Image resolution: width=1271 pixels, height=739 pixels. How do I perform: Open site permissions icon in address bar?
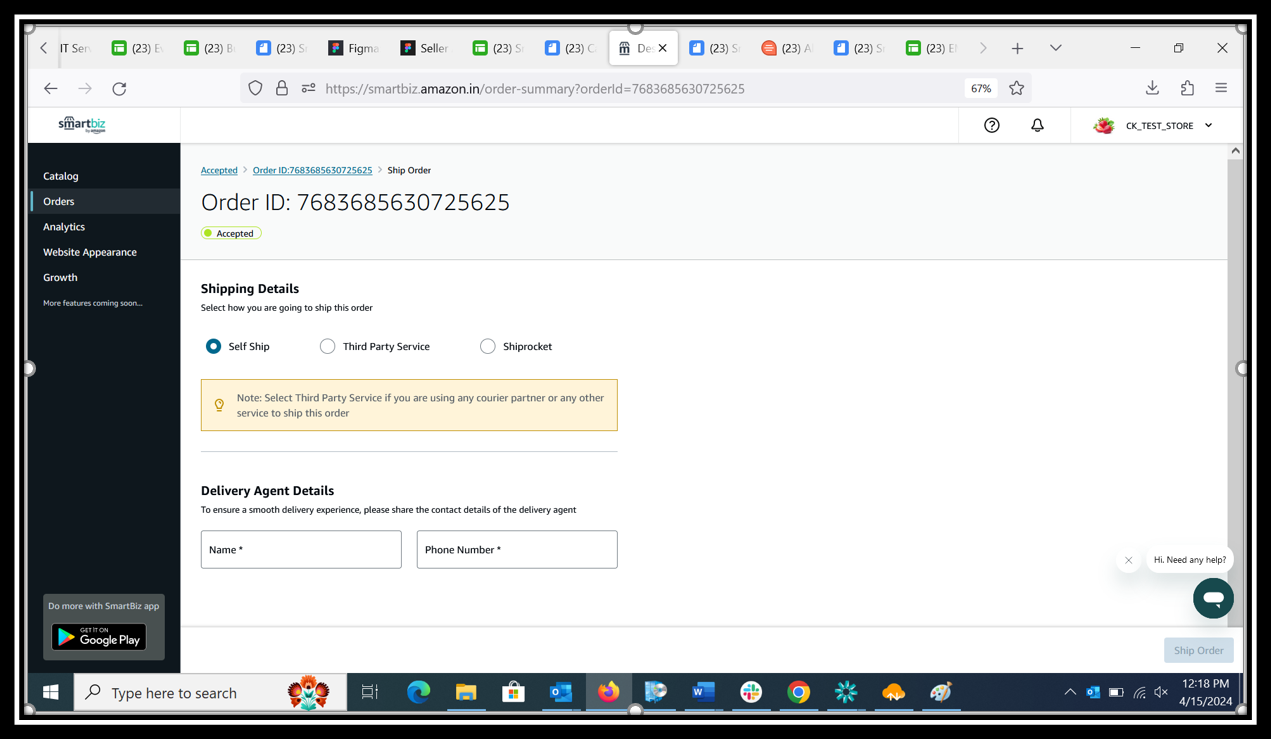(x=308, y=88)
